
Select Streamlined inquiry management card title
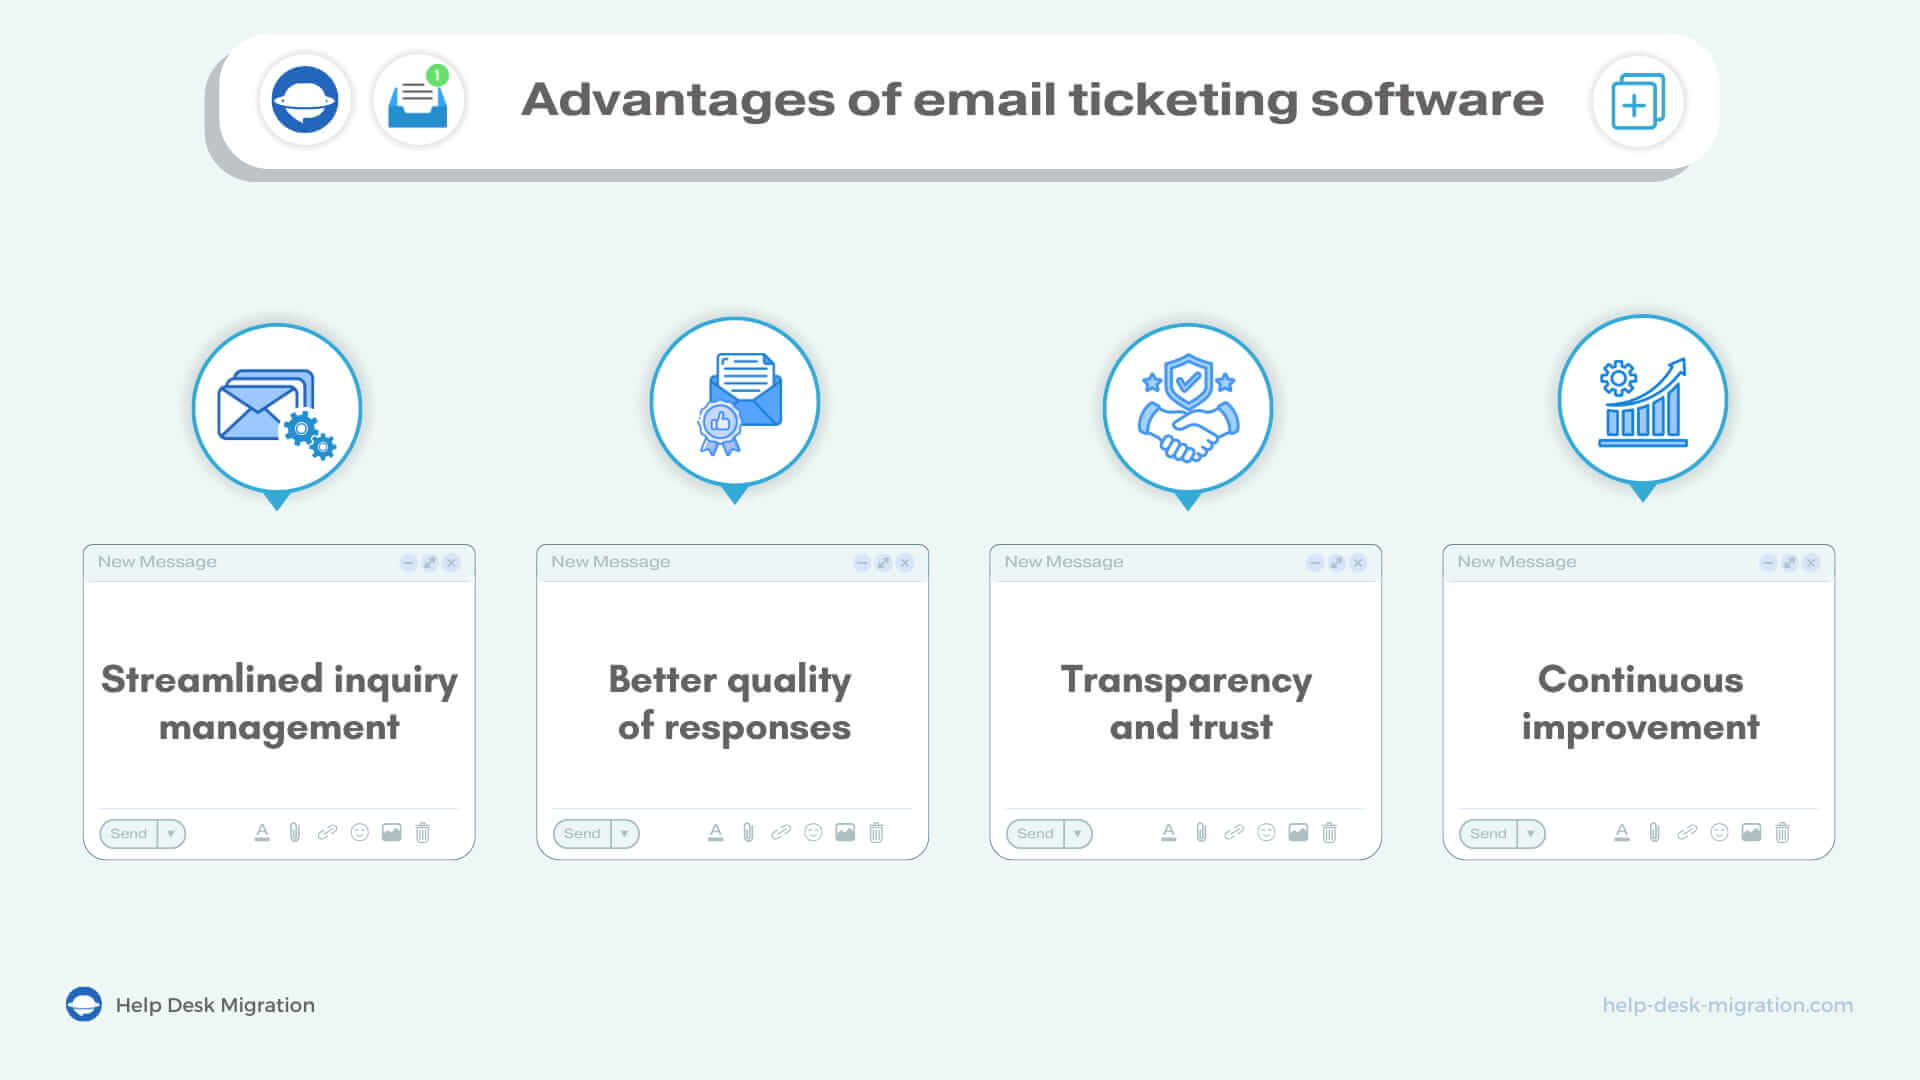point(280,702)
